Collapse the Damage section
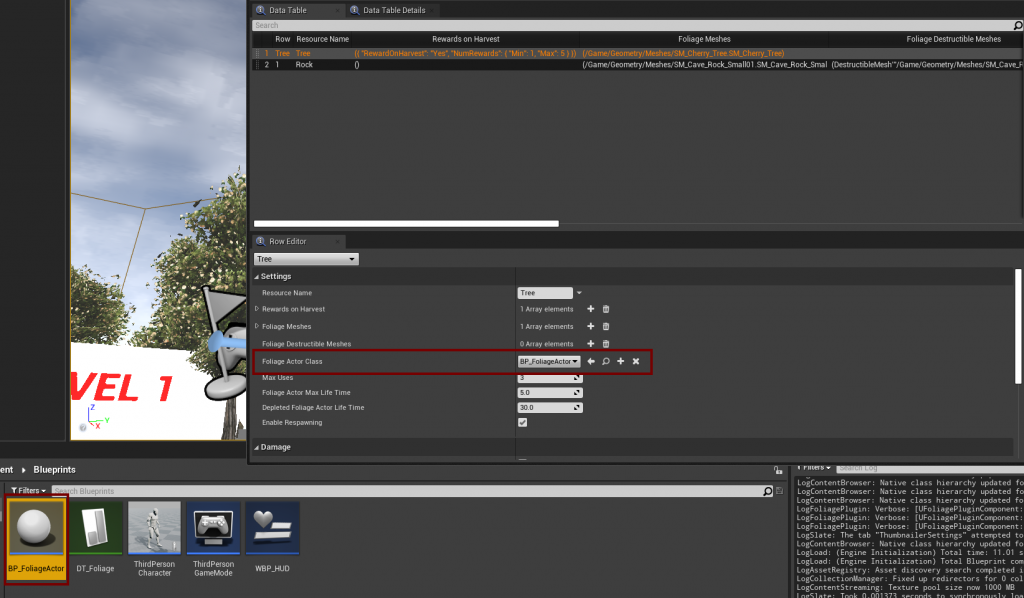 (257, 447)
